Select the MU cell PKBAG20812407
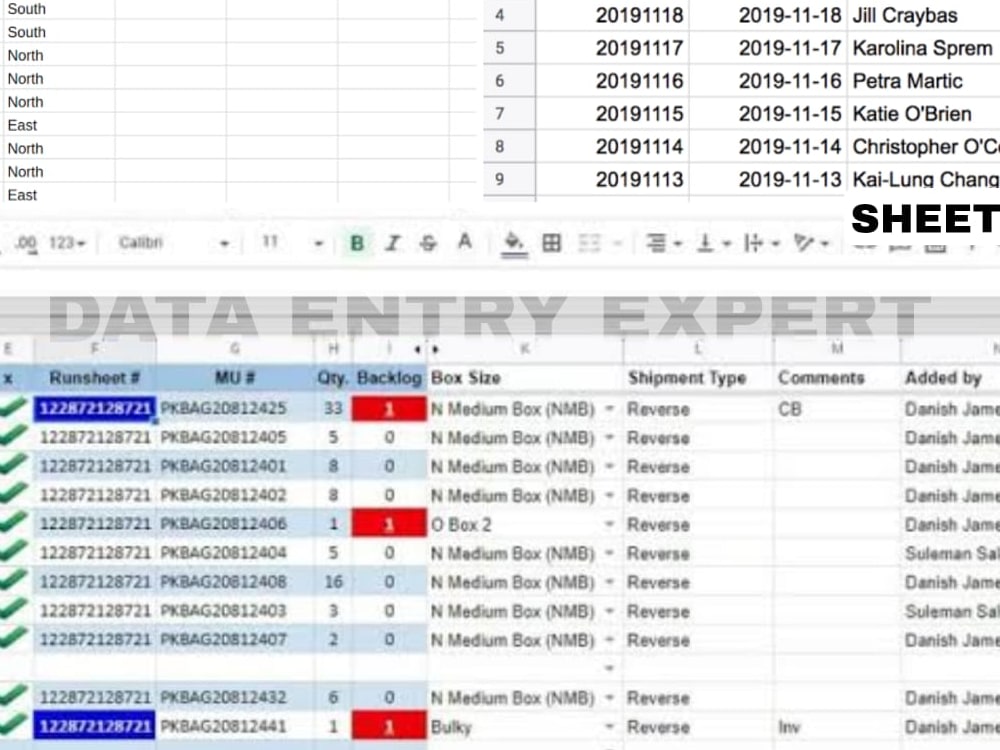 235,640
